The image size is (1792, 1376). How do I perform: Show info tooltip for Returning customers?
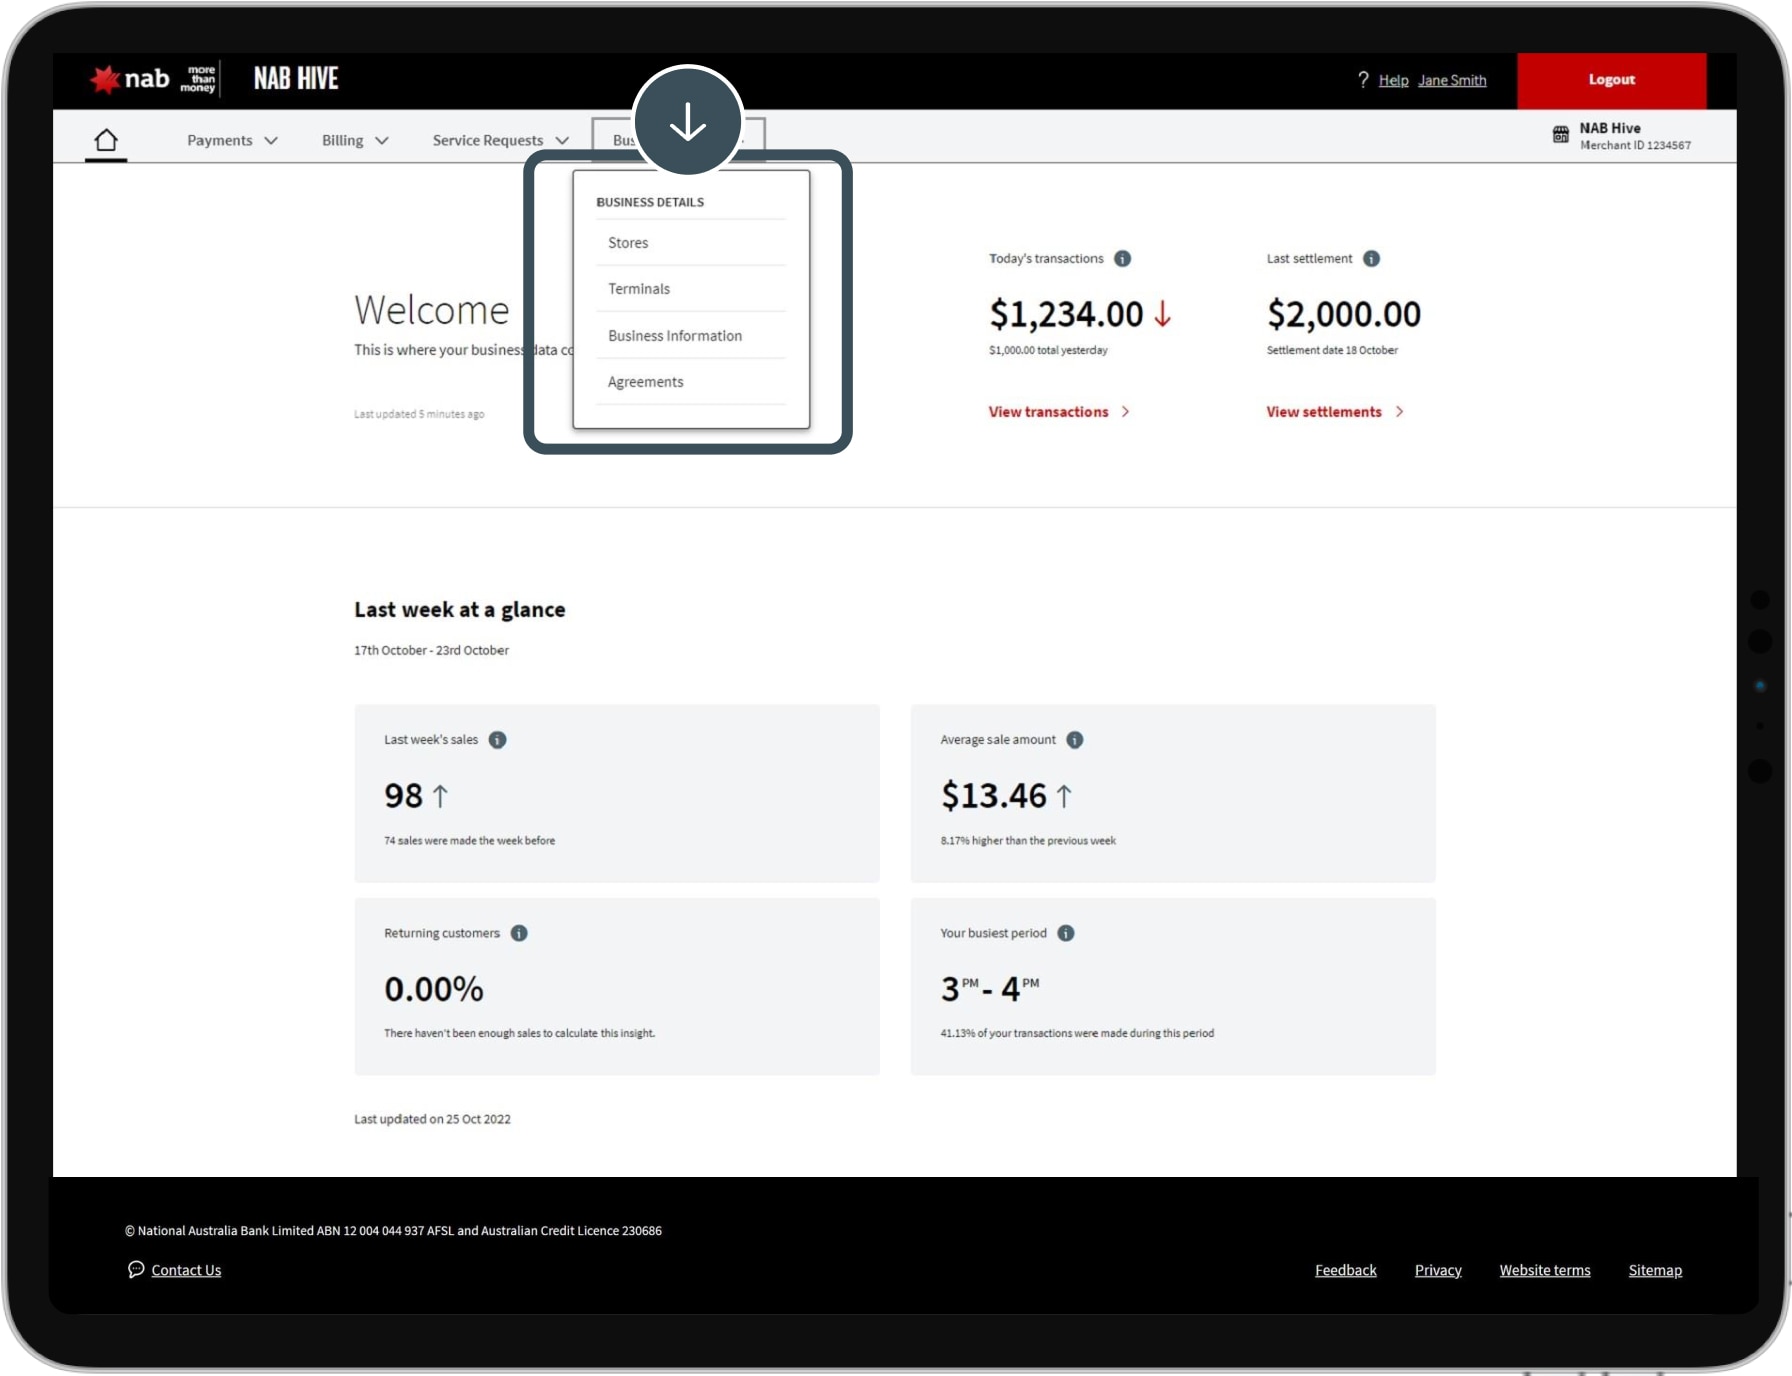(519, 933)
